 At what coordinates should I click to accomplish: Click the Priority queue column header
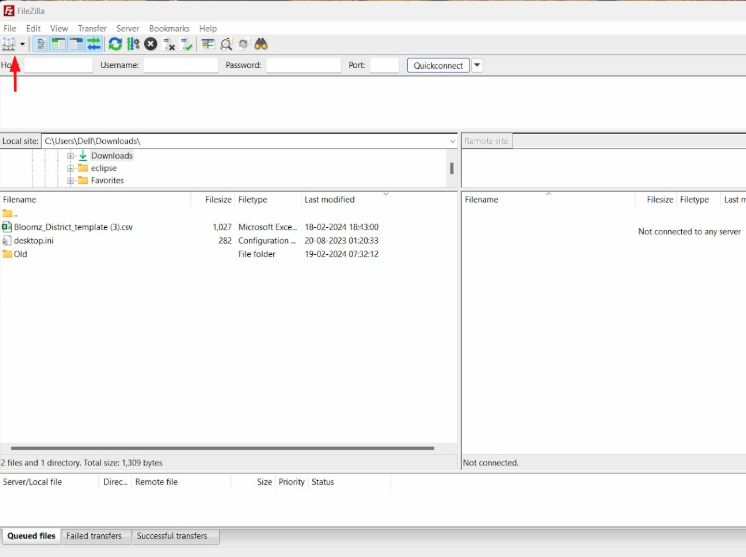pos(292,482)
